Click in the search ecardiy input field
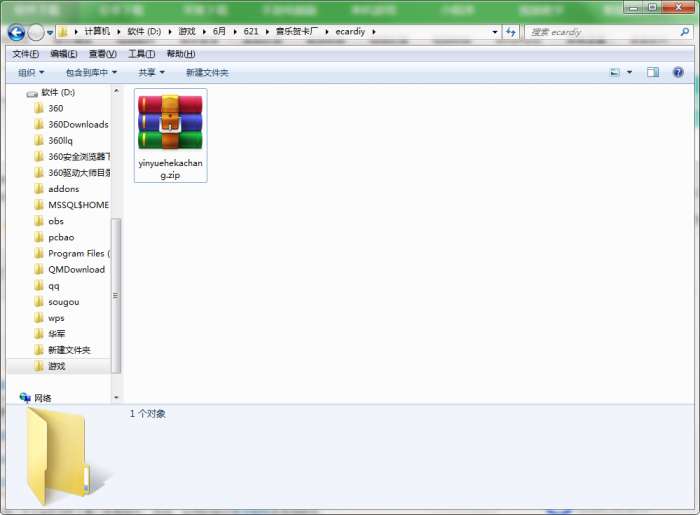This screenshot has width=700, height=515. coord(602,32)
